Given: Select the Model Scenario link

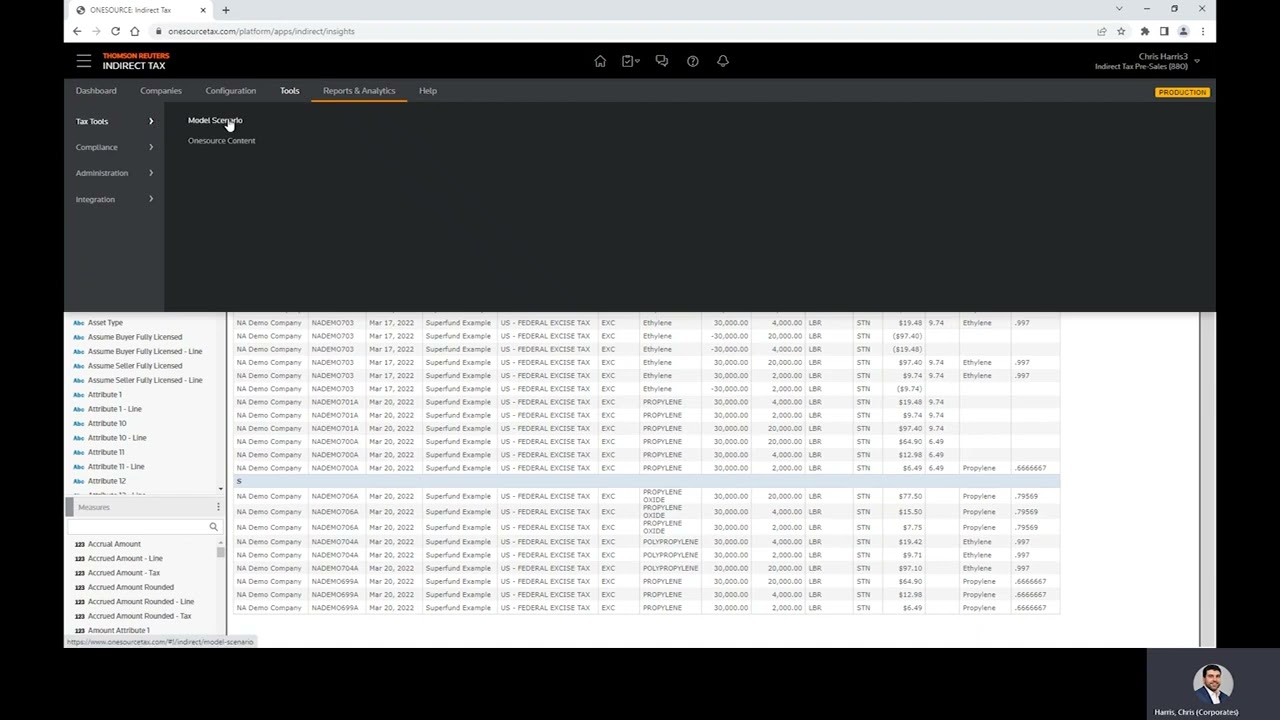Looking at the screenshot, I should (x=215, y=120).
